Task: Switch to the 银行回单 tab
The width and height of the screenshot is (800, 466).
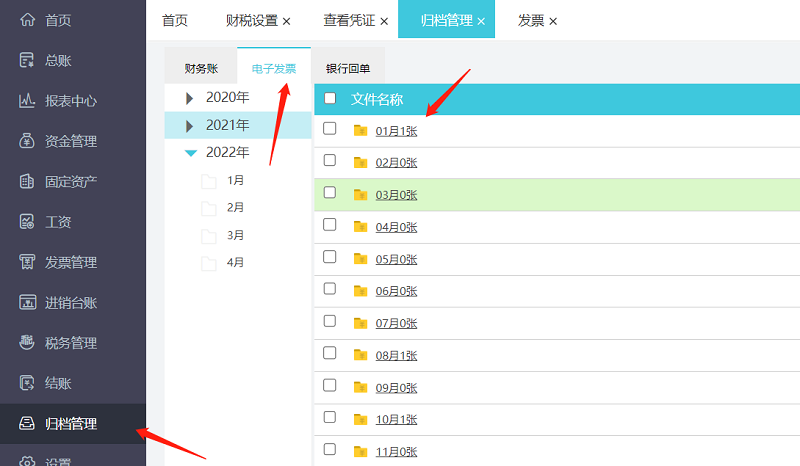Action: [x=348, y=69]
